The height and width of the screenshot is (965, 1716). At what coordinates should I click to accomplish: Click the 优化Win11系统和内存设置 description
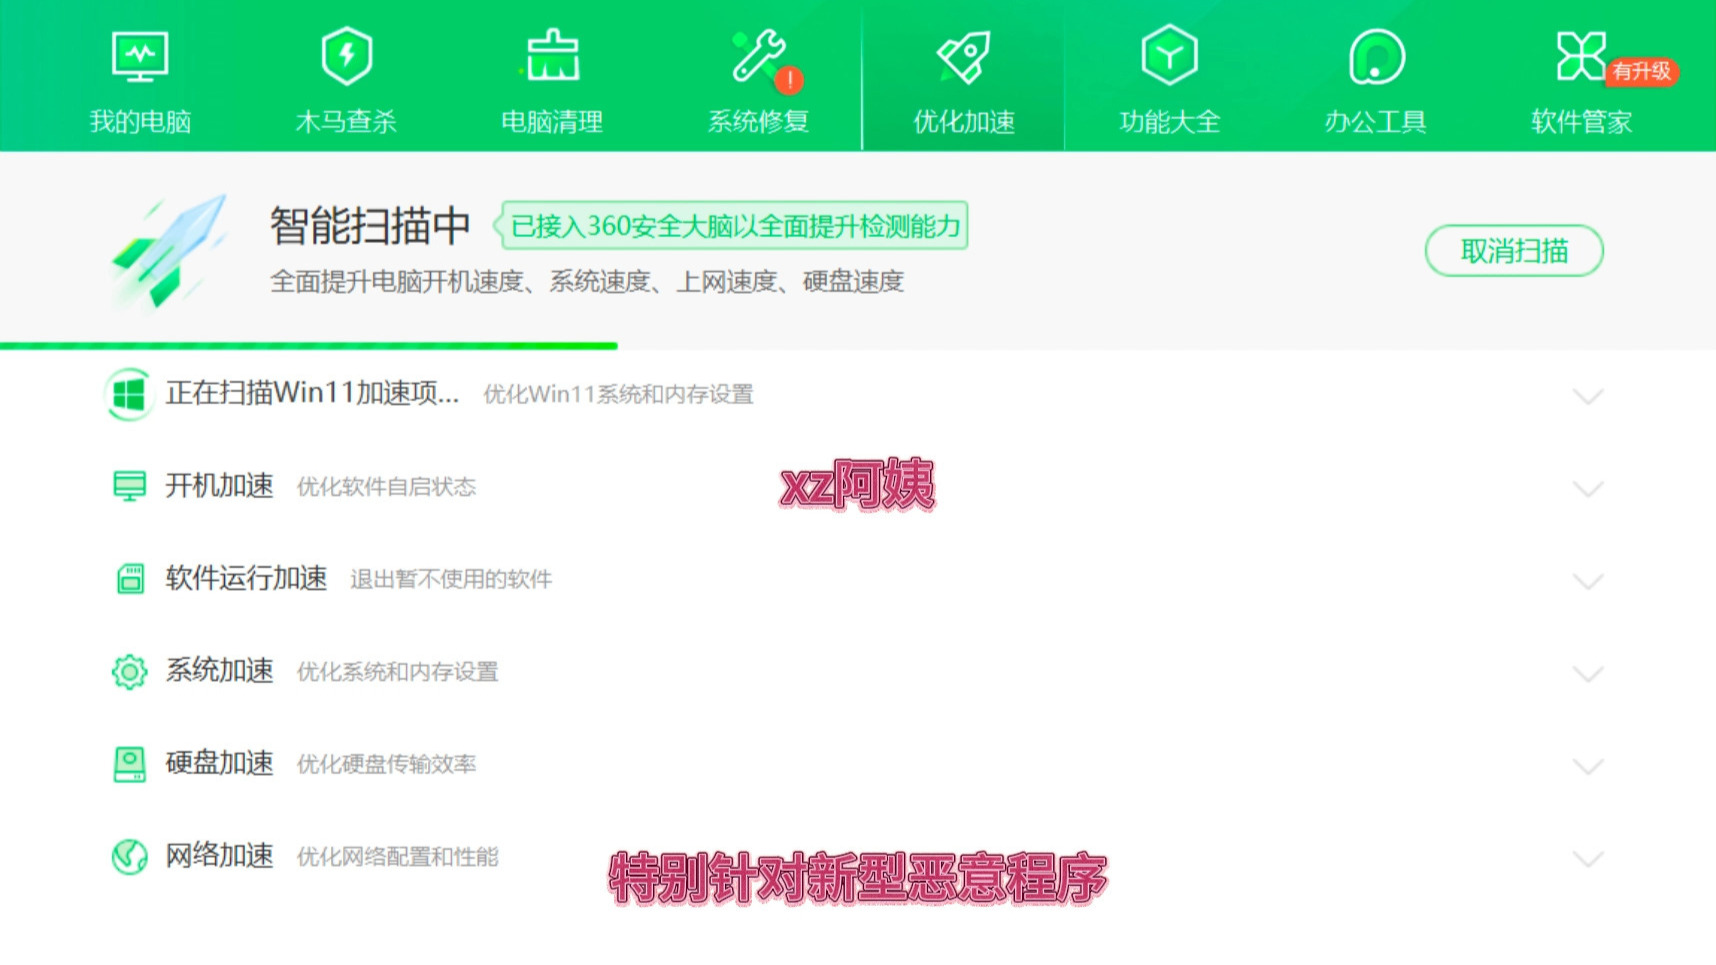pyautogui.click(x=618, y=395)
